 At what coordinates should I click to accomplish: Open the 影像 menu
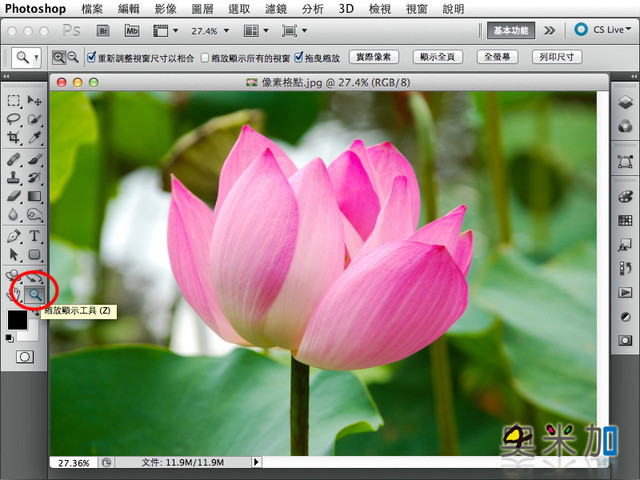point(166,9)
